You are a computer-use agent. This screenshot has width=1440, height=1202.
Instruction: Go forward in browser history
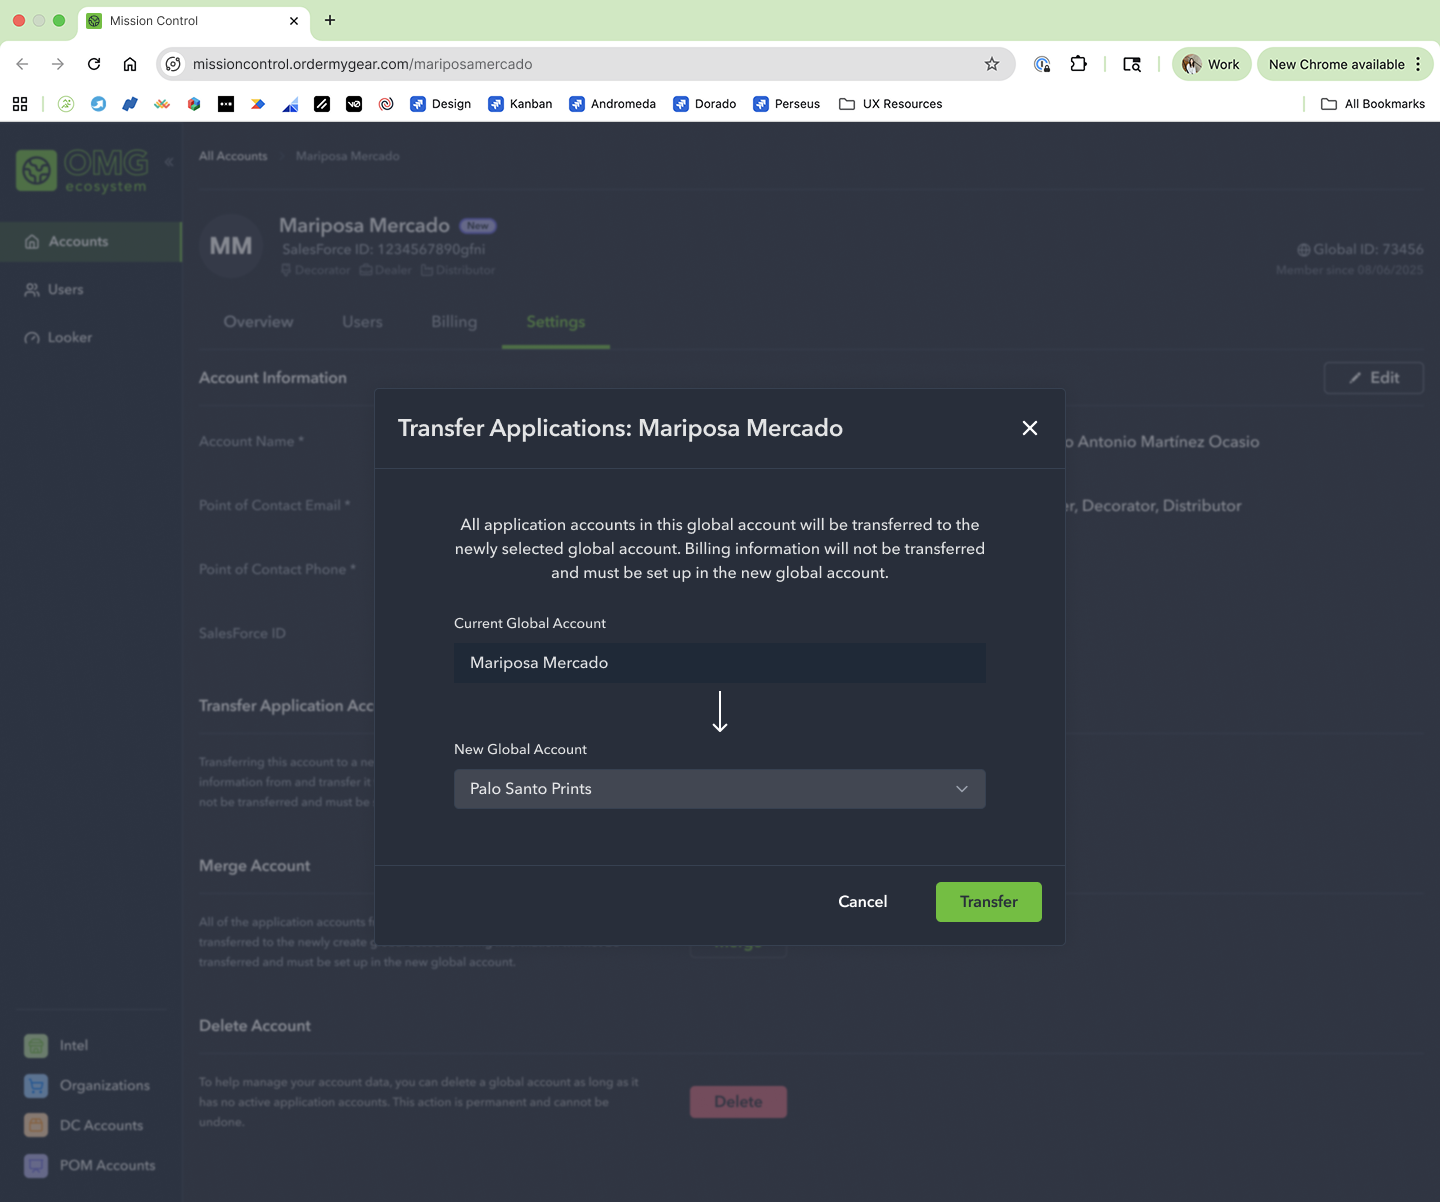click(x=58, y=64)
